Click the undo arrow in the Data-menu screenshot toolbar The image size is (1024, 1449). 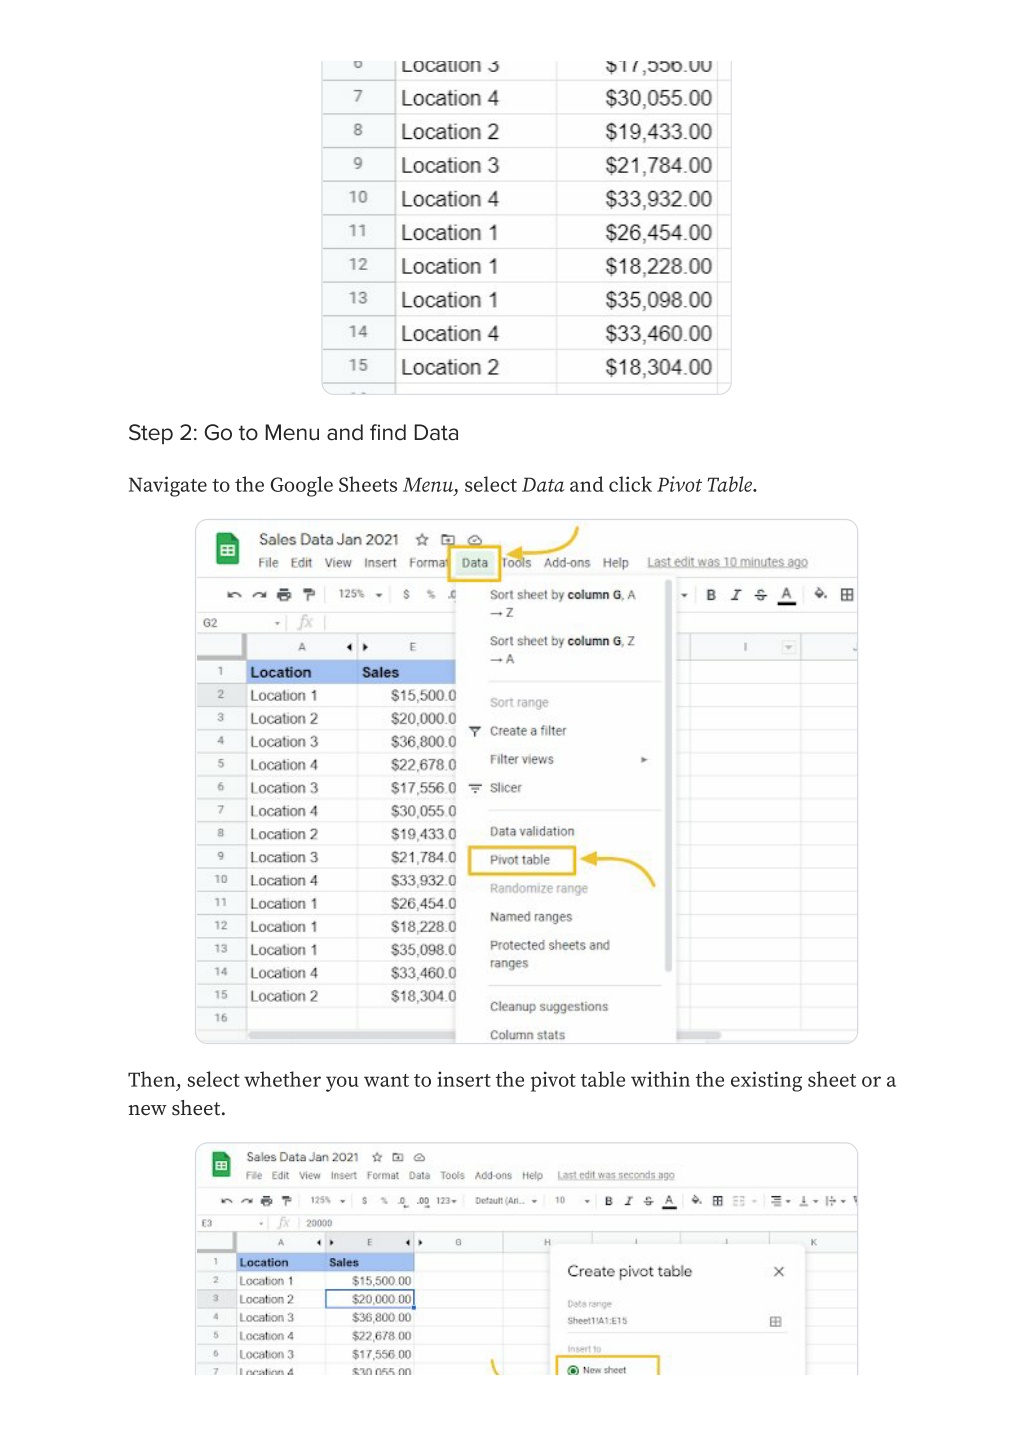234,595
